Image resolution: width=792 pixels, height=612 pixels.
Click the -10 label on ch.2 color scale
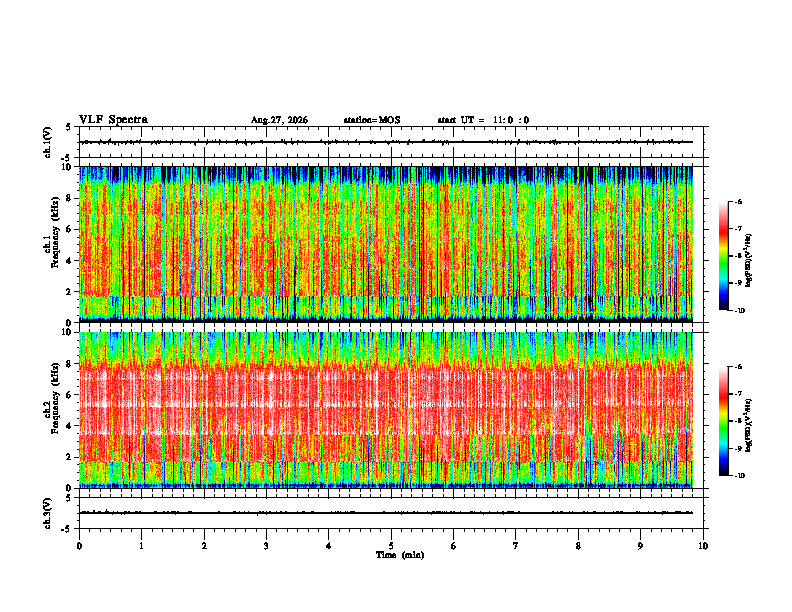739,475
